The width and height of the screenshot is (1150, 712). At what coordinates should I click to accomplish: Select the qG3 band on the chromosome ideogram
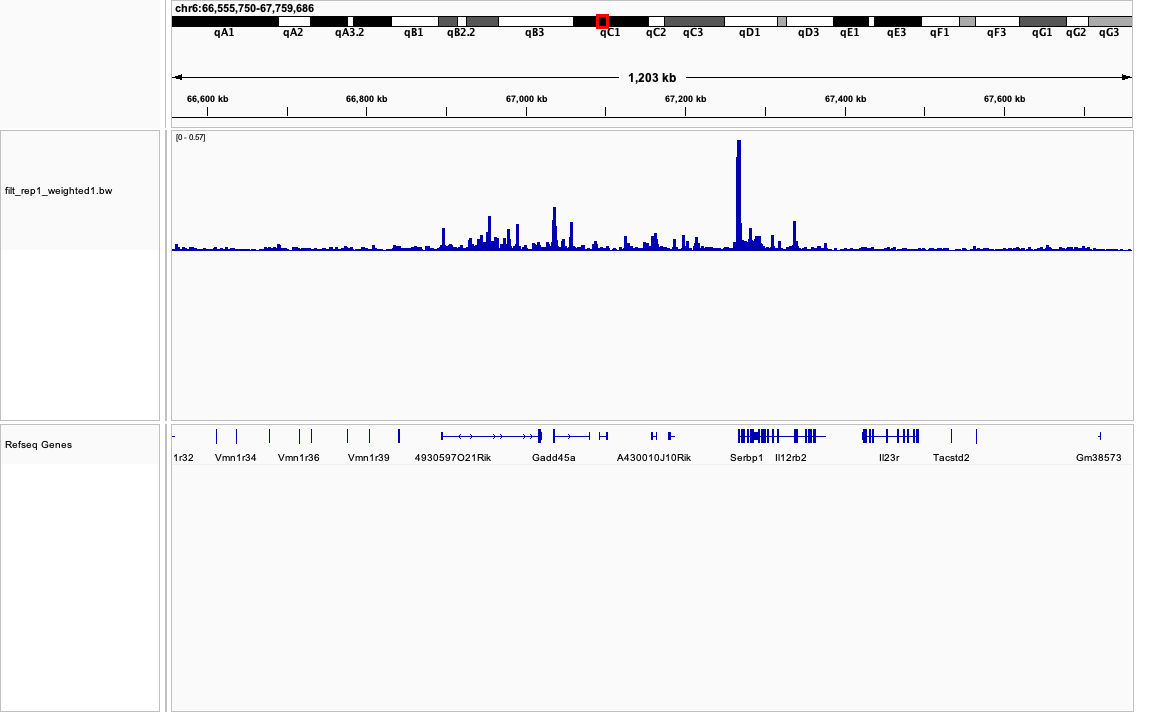(x=1109, y=21)
